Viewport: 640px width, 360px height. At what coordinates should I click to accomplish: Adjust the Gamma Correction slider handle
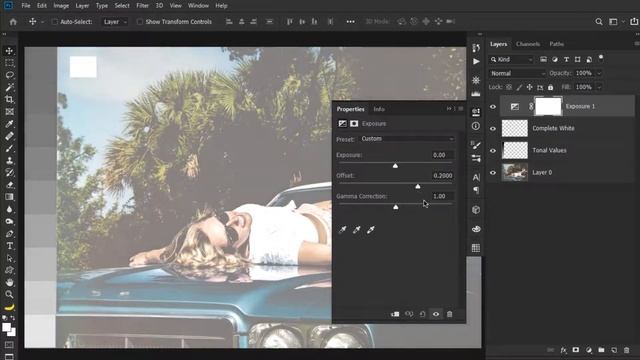pos(396,207)
